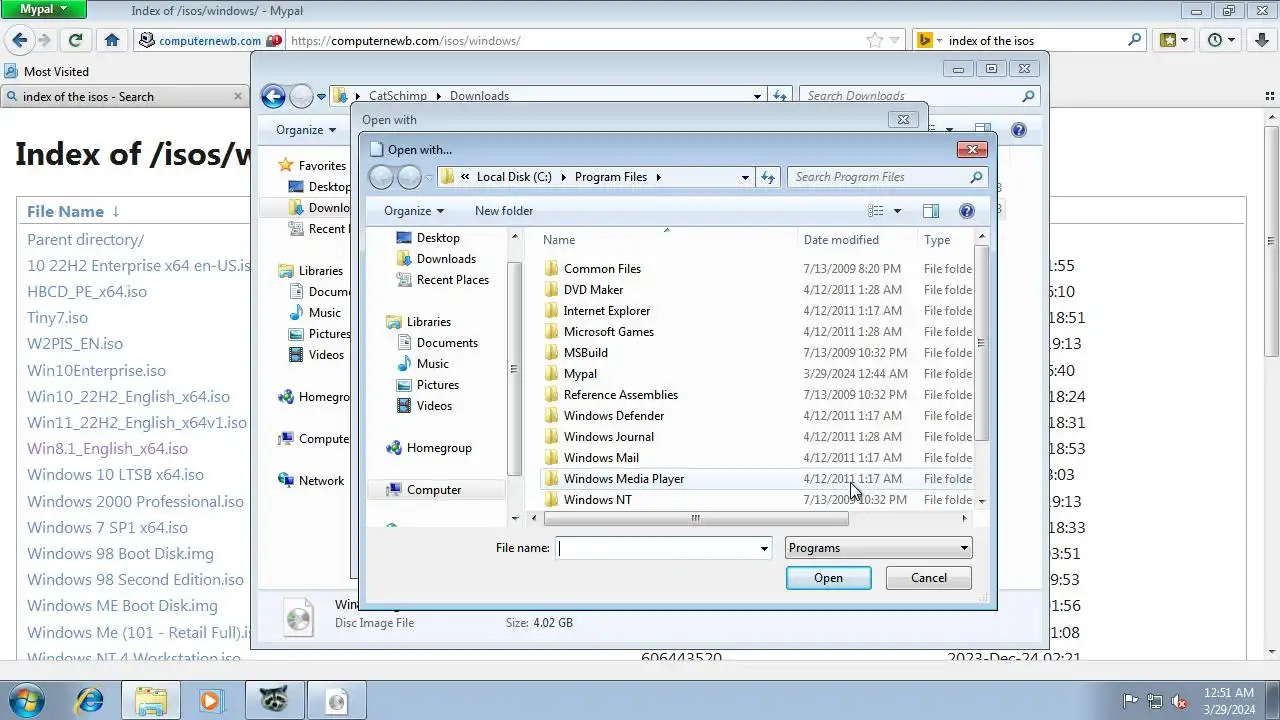Screen dimensions: 1280x720
Task: Click Internet Explorer icon on the taskbar
Action: [90, 700]
